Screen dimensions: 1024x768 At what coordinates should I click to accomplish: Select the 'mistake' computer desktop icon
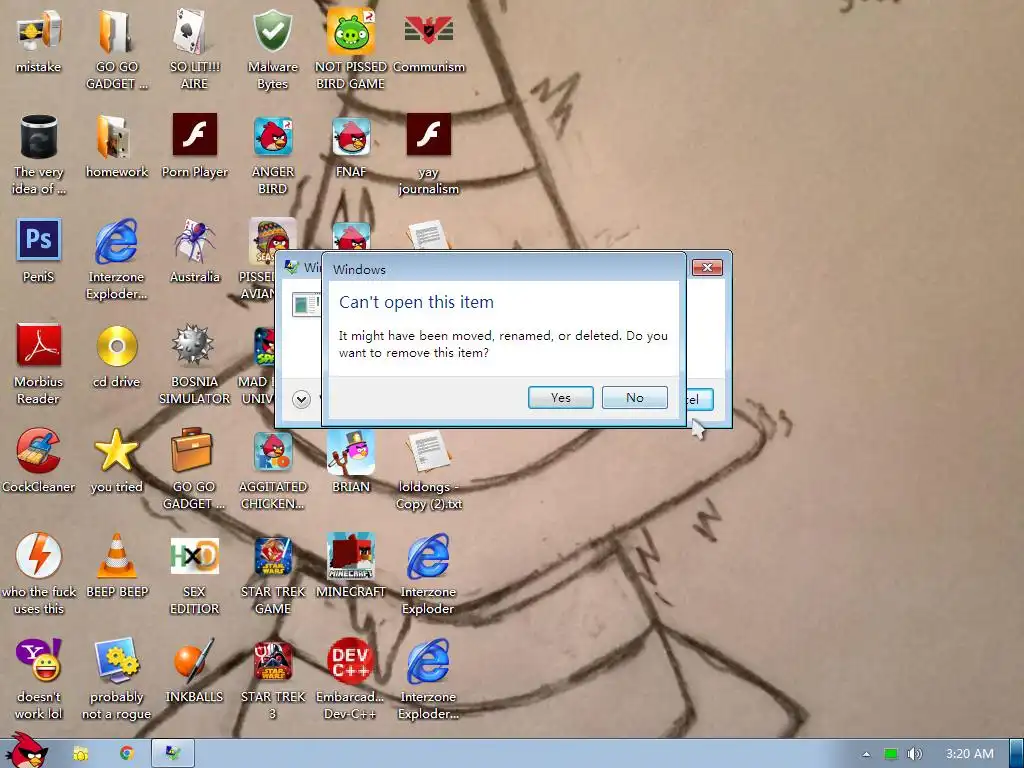pos(39,42)
